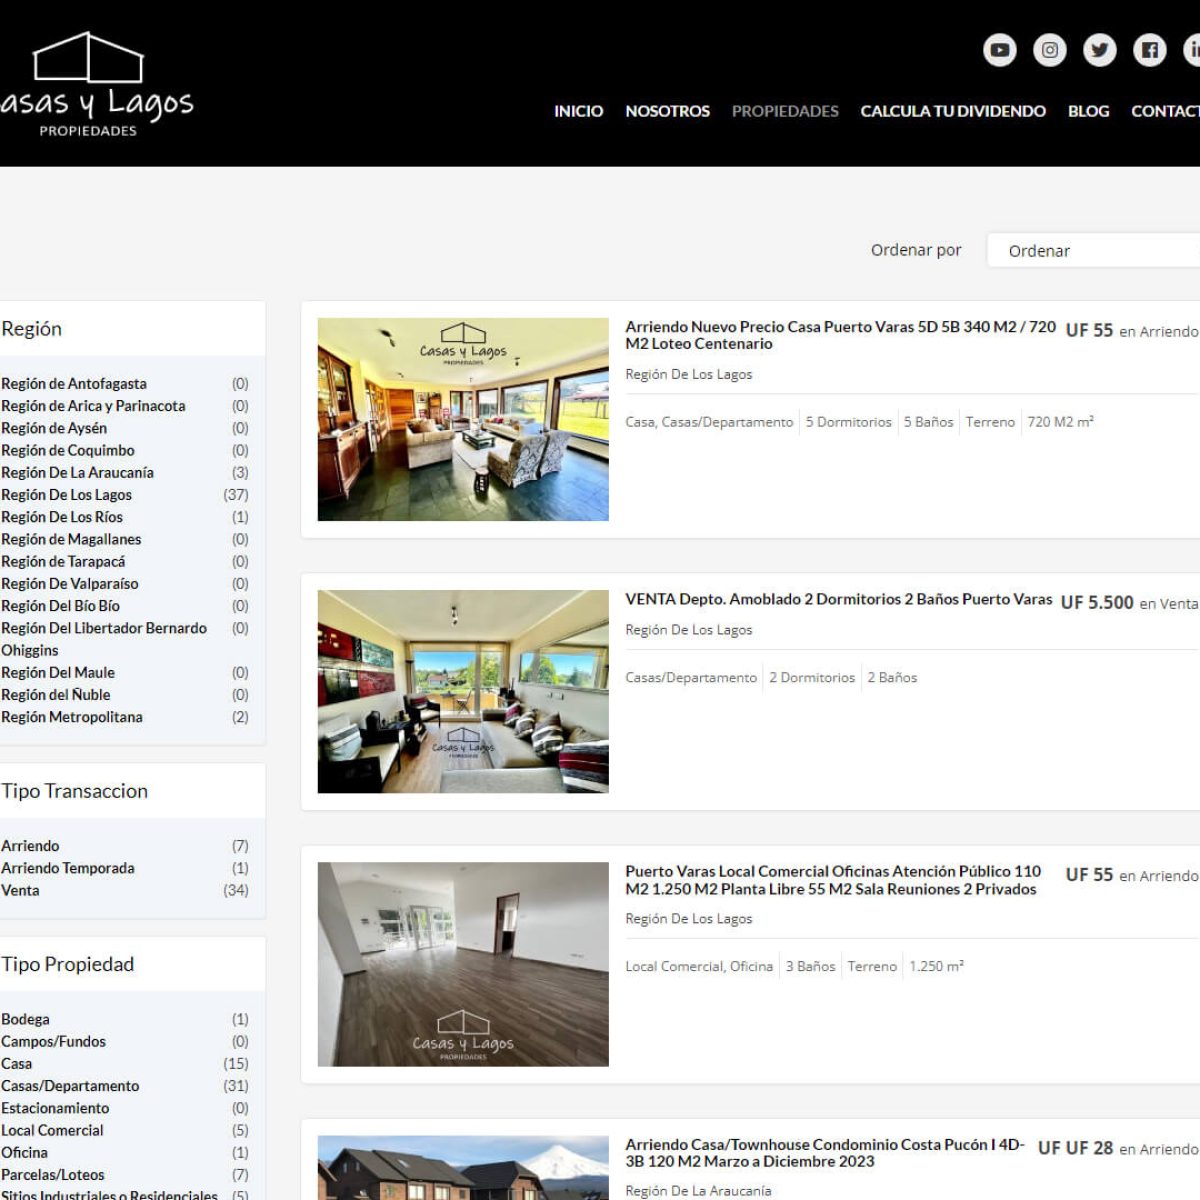This screenshot has height=1200, width=1200.
Task: Click the Casas y Lagos logo
Action: (x=95, y=85)
